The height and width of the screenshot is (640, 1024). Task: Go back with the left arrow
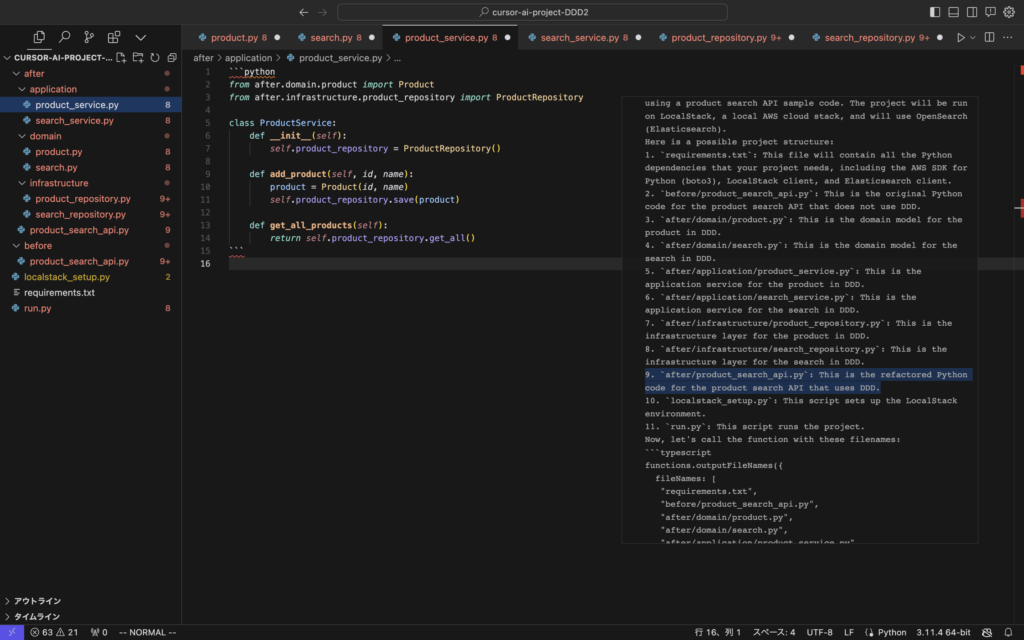click(x=304, y=12)
